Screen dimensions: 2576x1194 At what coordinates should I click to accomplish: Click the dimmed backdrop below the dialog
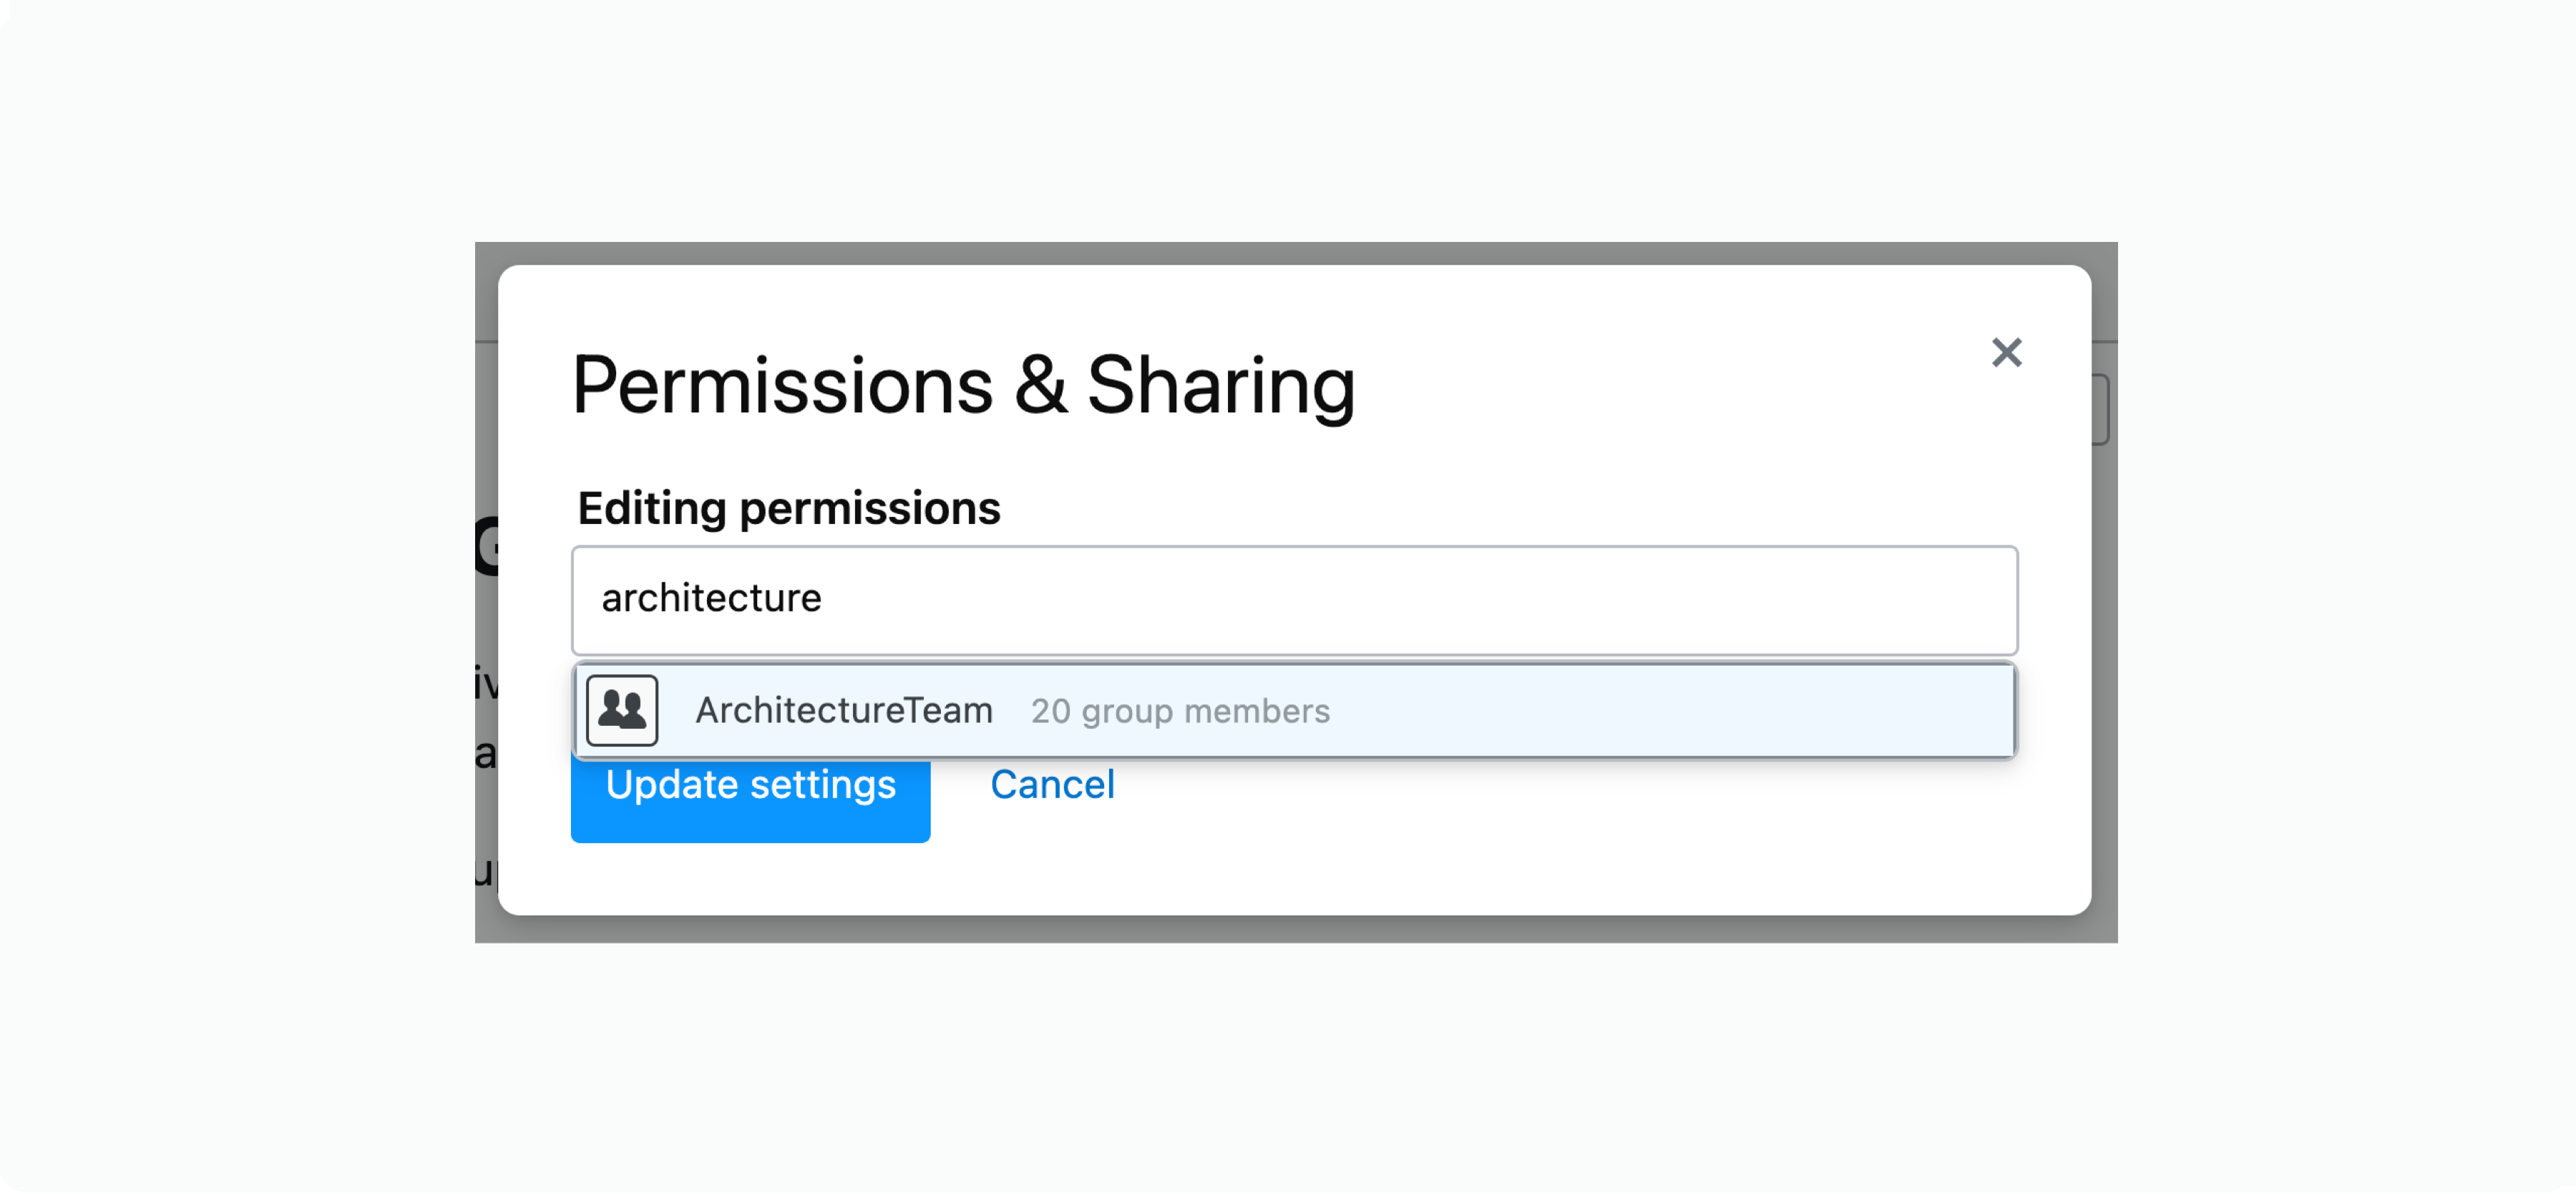(1295, 929)
